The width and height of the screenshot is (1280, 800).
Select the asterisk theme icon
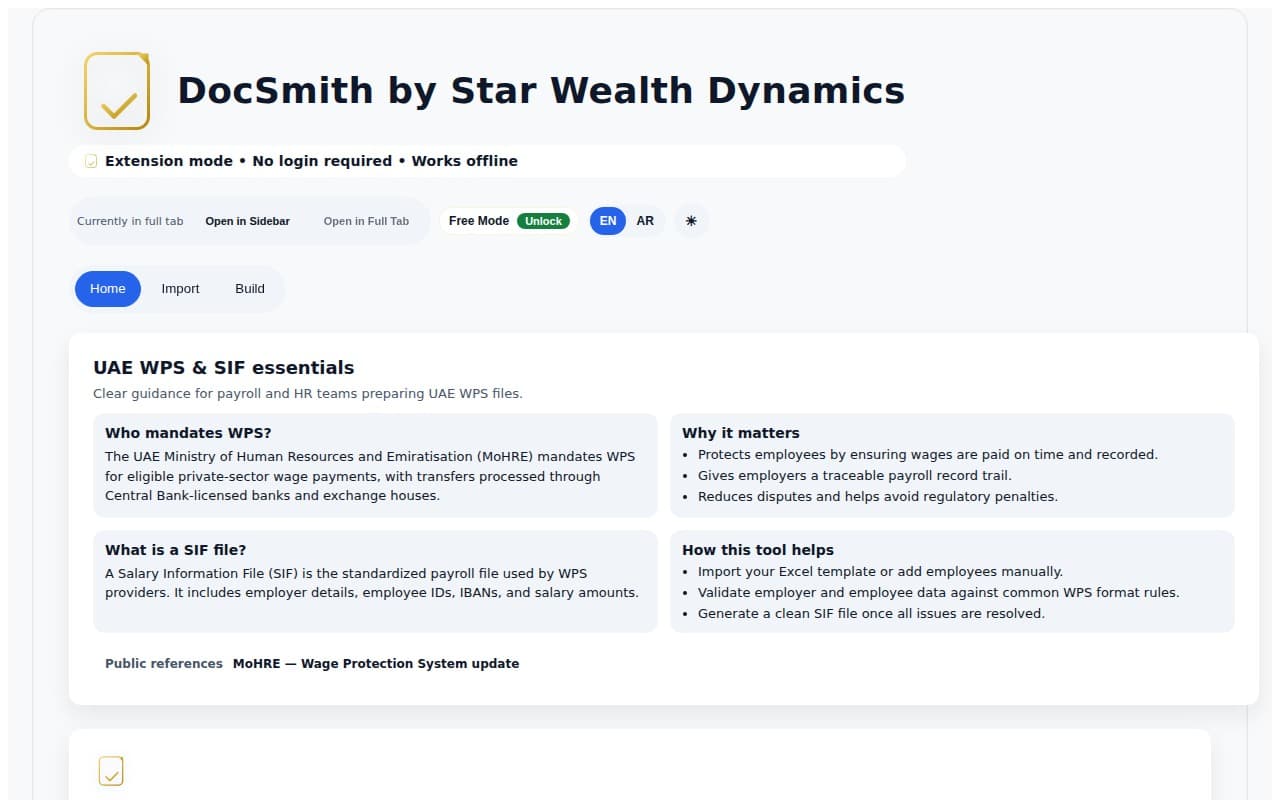click(691, 221)
